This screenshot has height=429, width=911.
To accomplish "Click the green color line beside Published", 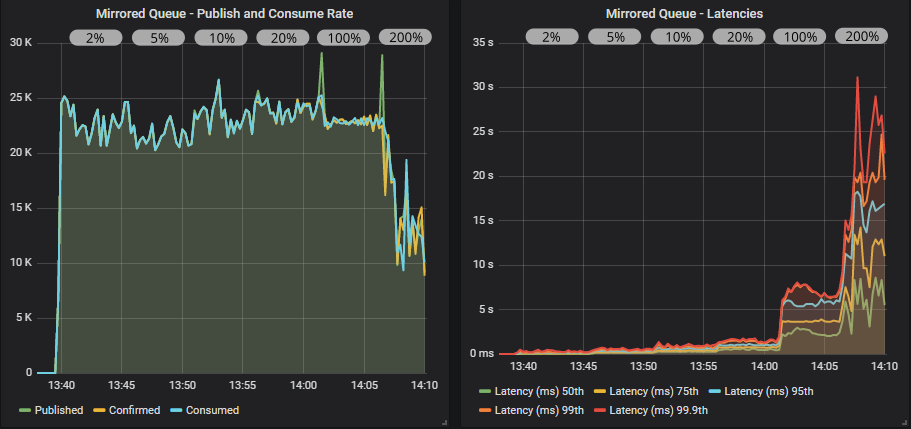I will [25, 410].
